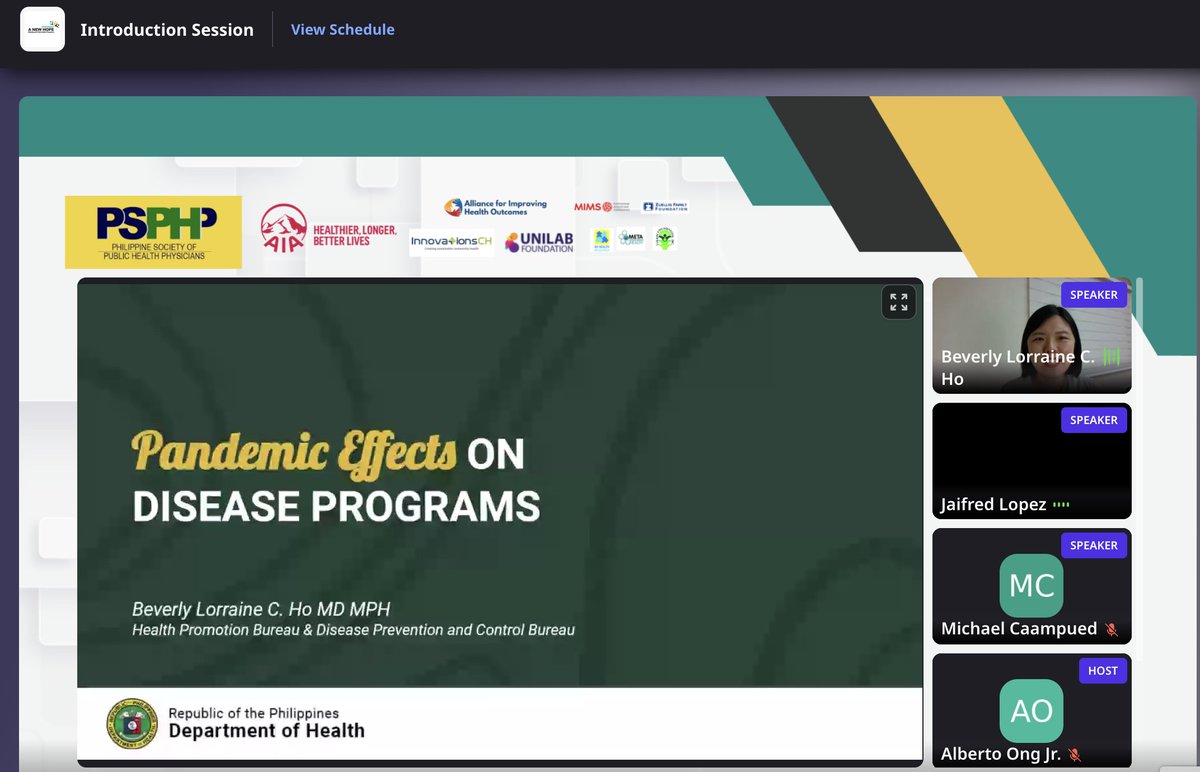Click the Alliance for Improving Health Outcomes logo
This screenshot has height=772, width=1200.
coord(496,207)
